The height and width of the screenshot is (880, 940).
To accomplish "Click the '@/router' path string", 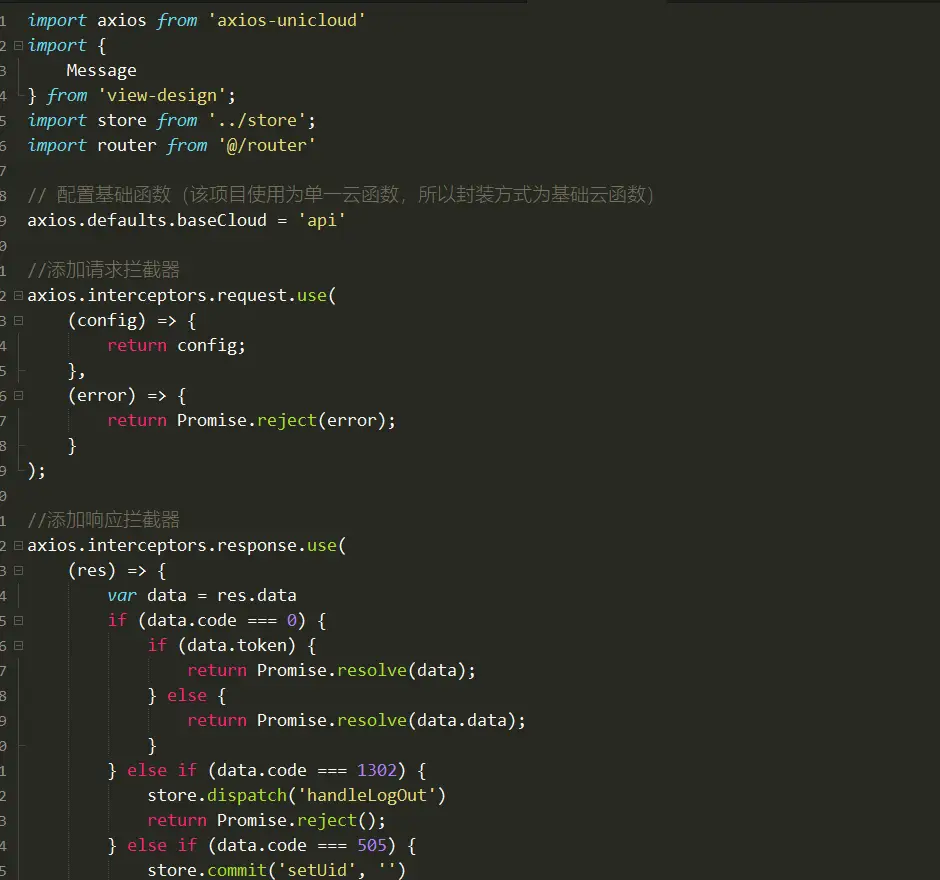I will click(x=267, y=146).
